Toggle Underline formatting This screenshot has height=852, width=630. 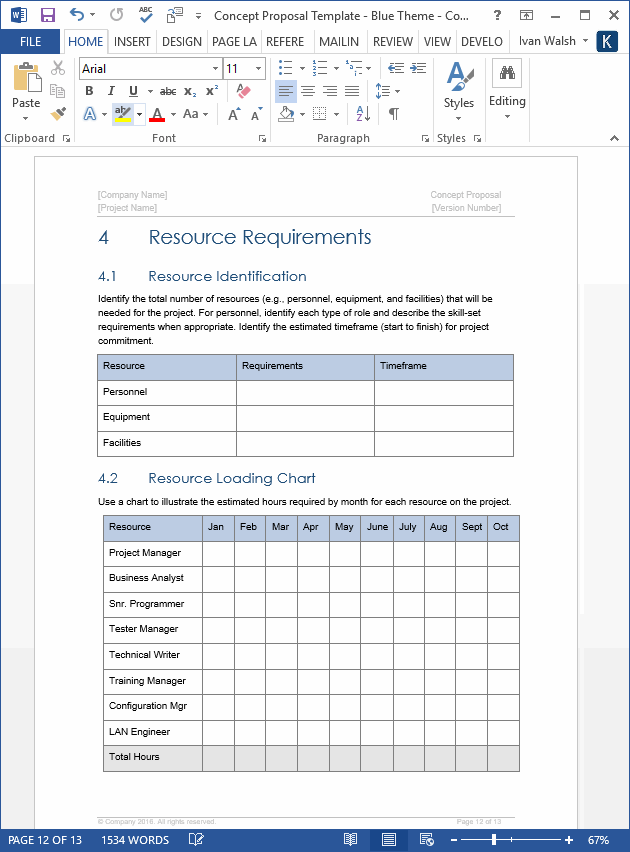pos(133,91)
